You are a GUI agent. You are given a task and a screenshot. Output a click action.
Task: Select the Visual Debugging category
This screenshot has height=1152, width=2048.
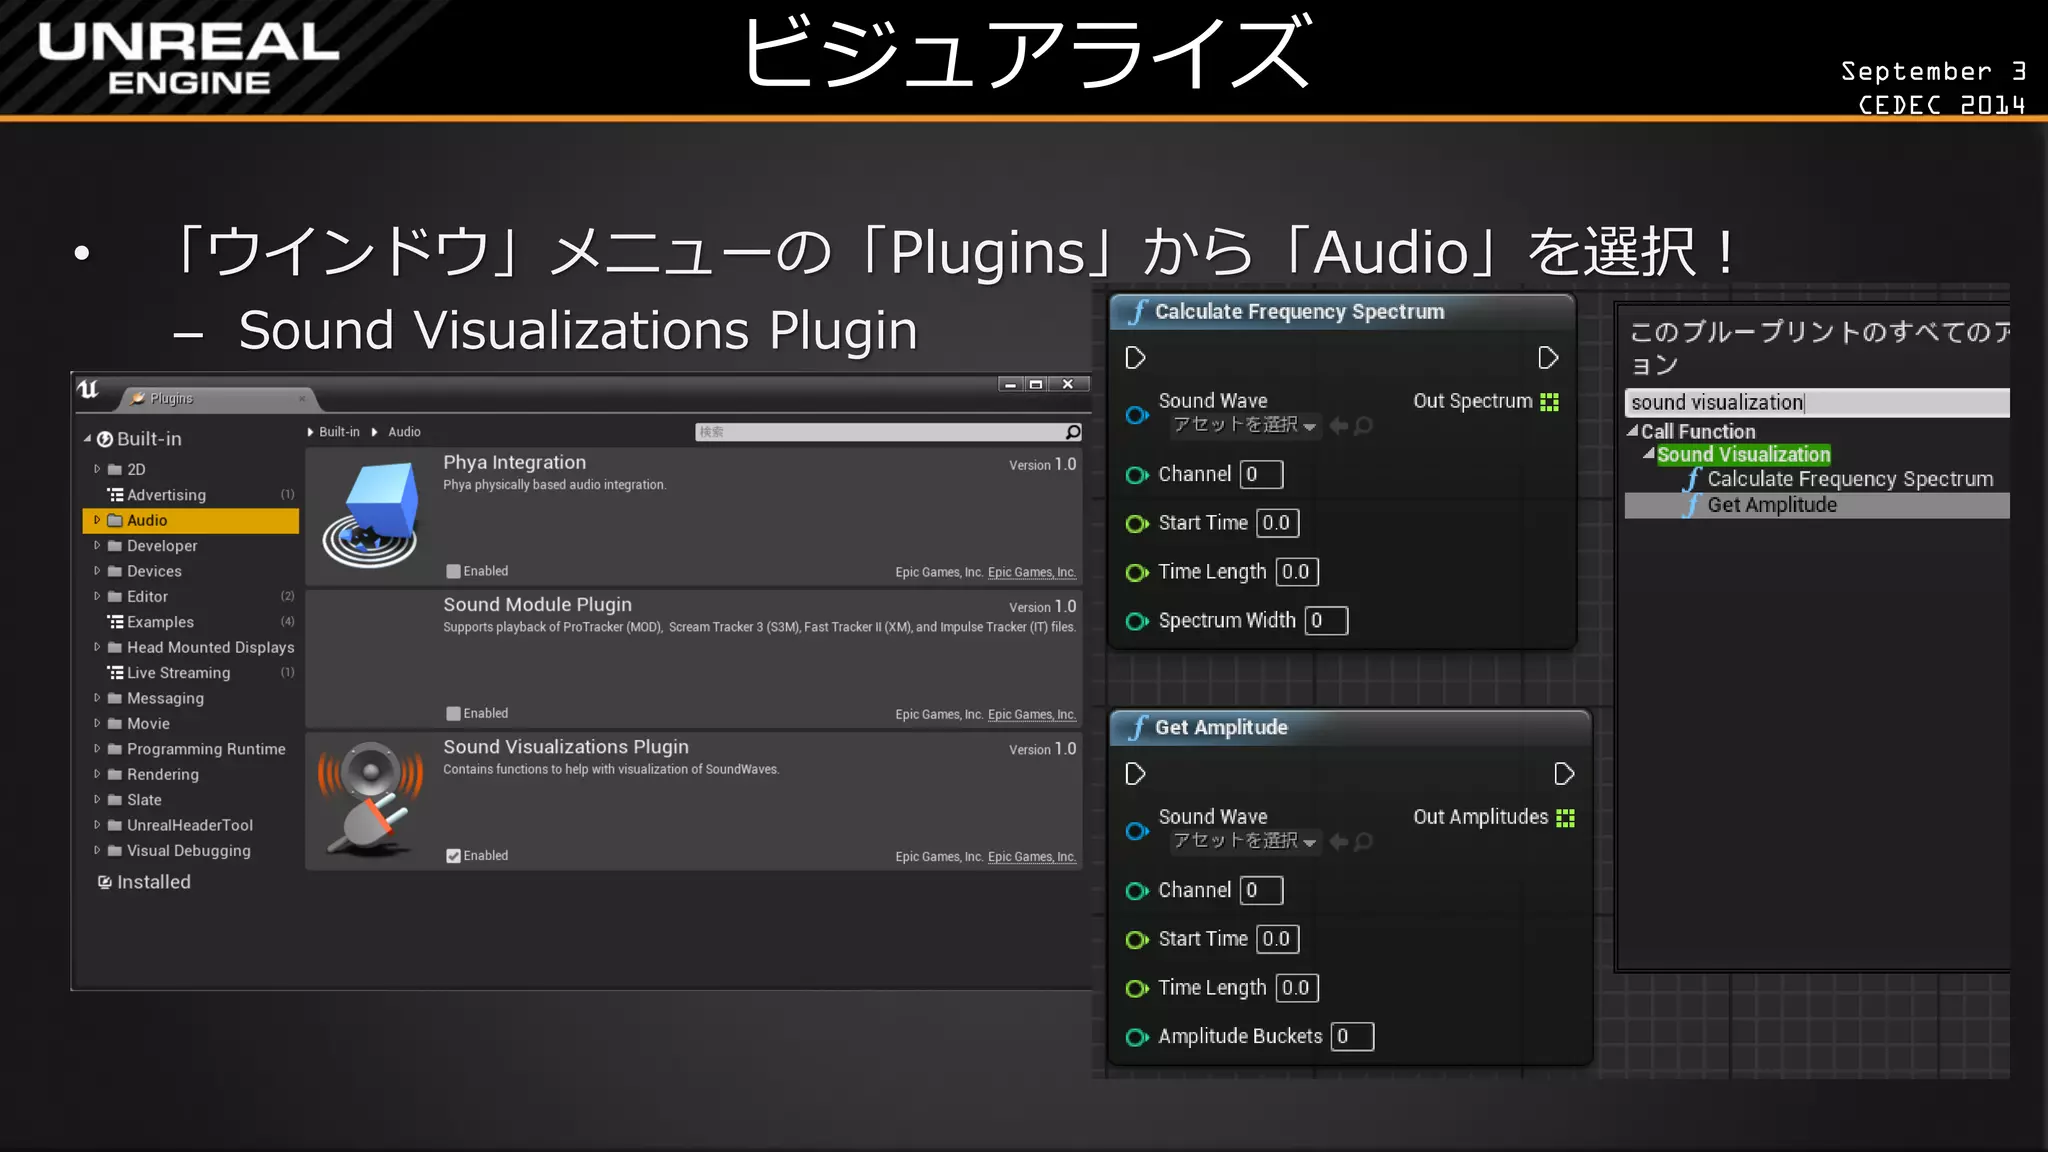pos(191,851)
